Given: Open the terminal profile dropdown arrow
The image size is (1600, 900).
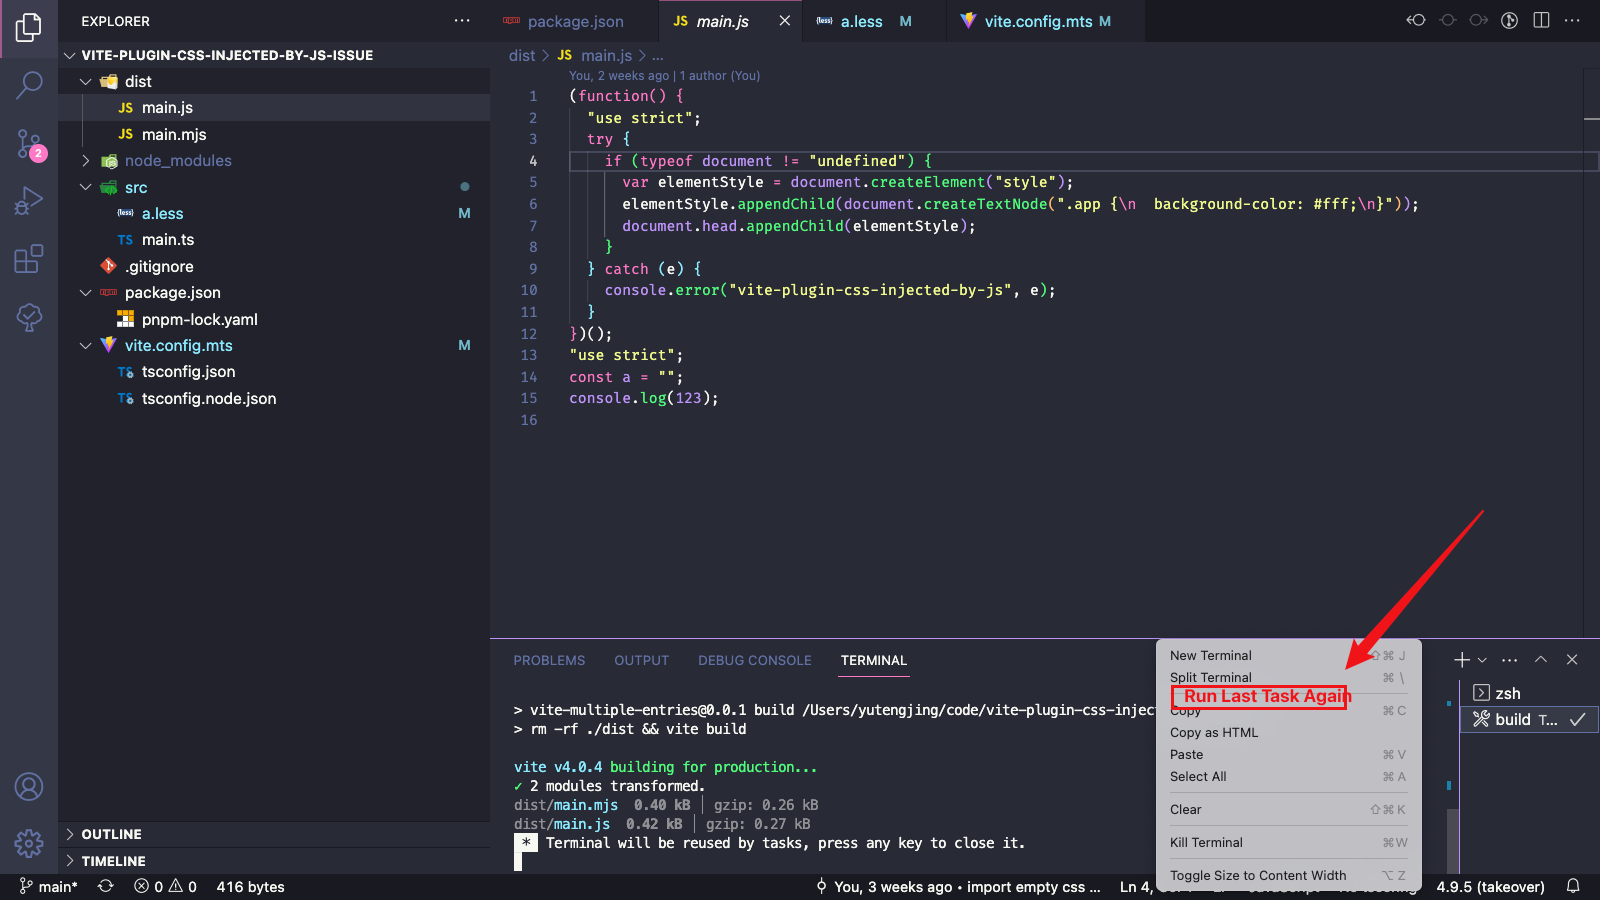Looking at the screenshot, I should (x=1482, y=660).
